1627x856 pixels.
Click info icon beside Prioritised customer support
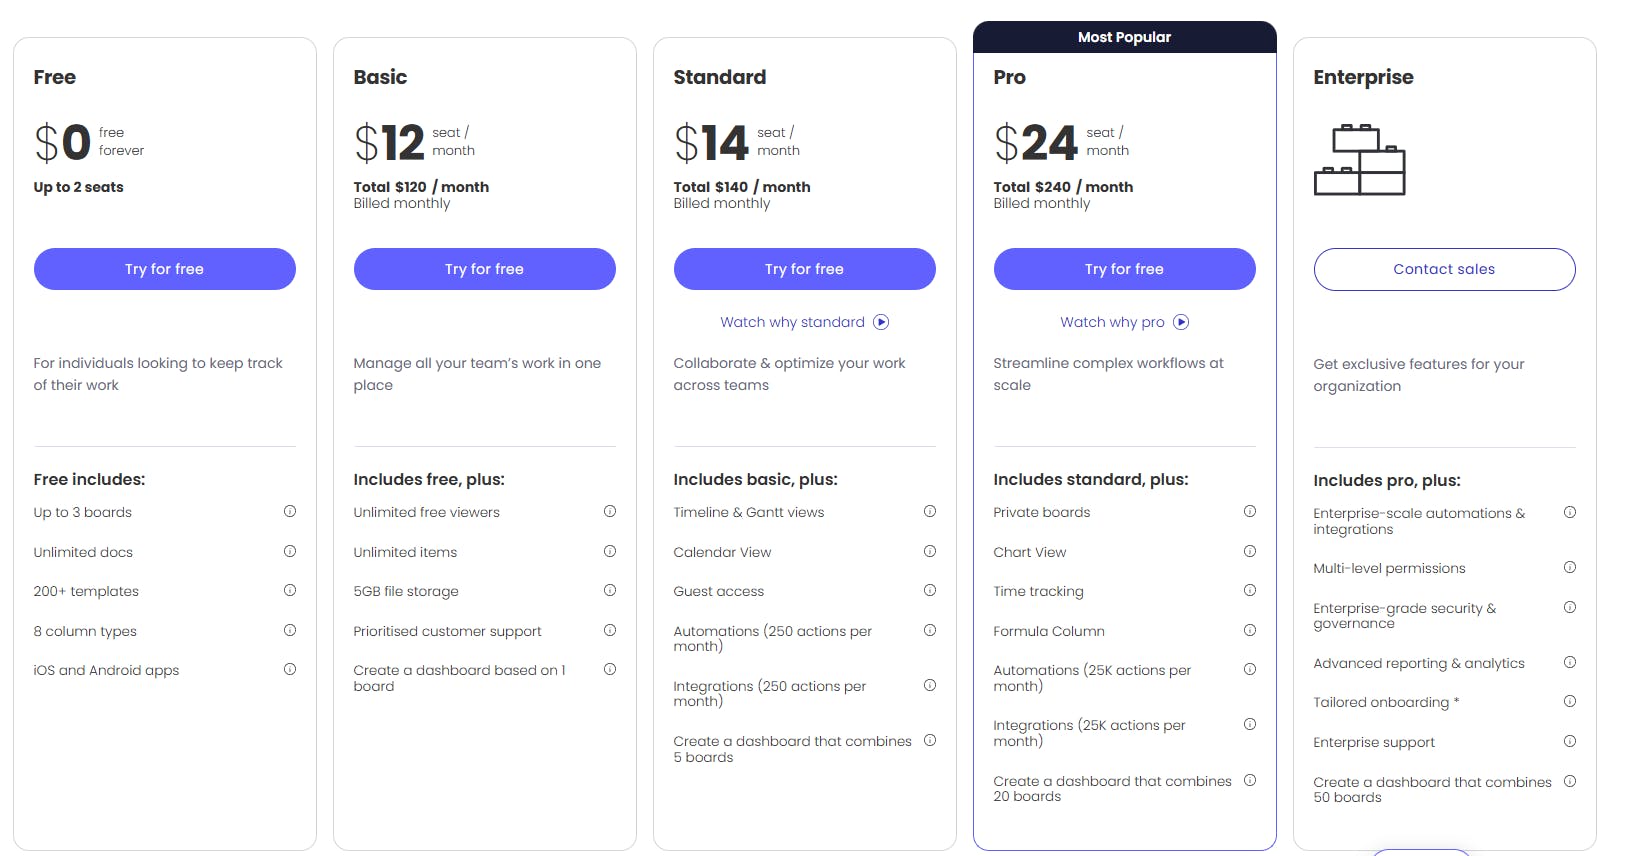pos(610,630)
